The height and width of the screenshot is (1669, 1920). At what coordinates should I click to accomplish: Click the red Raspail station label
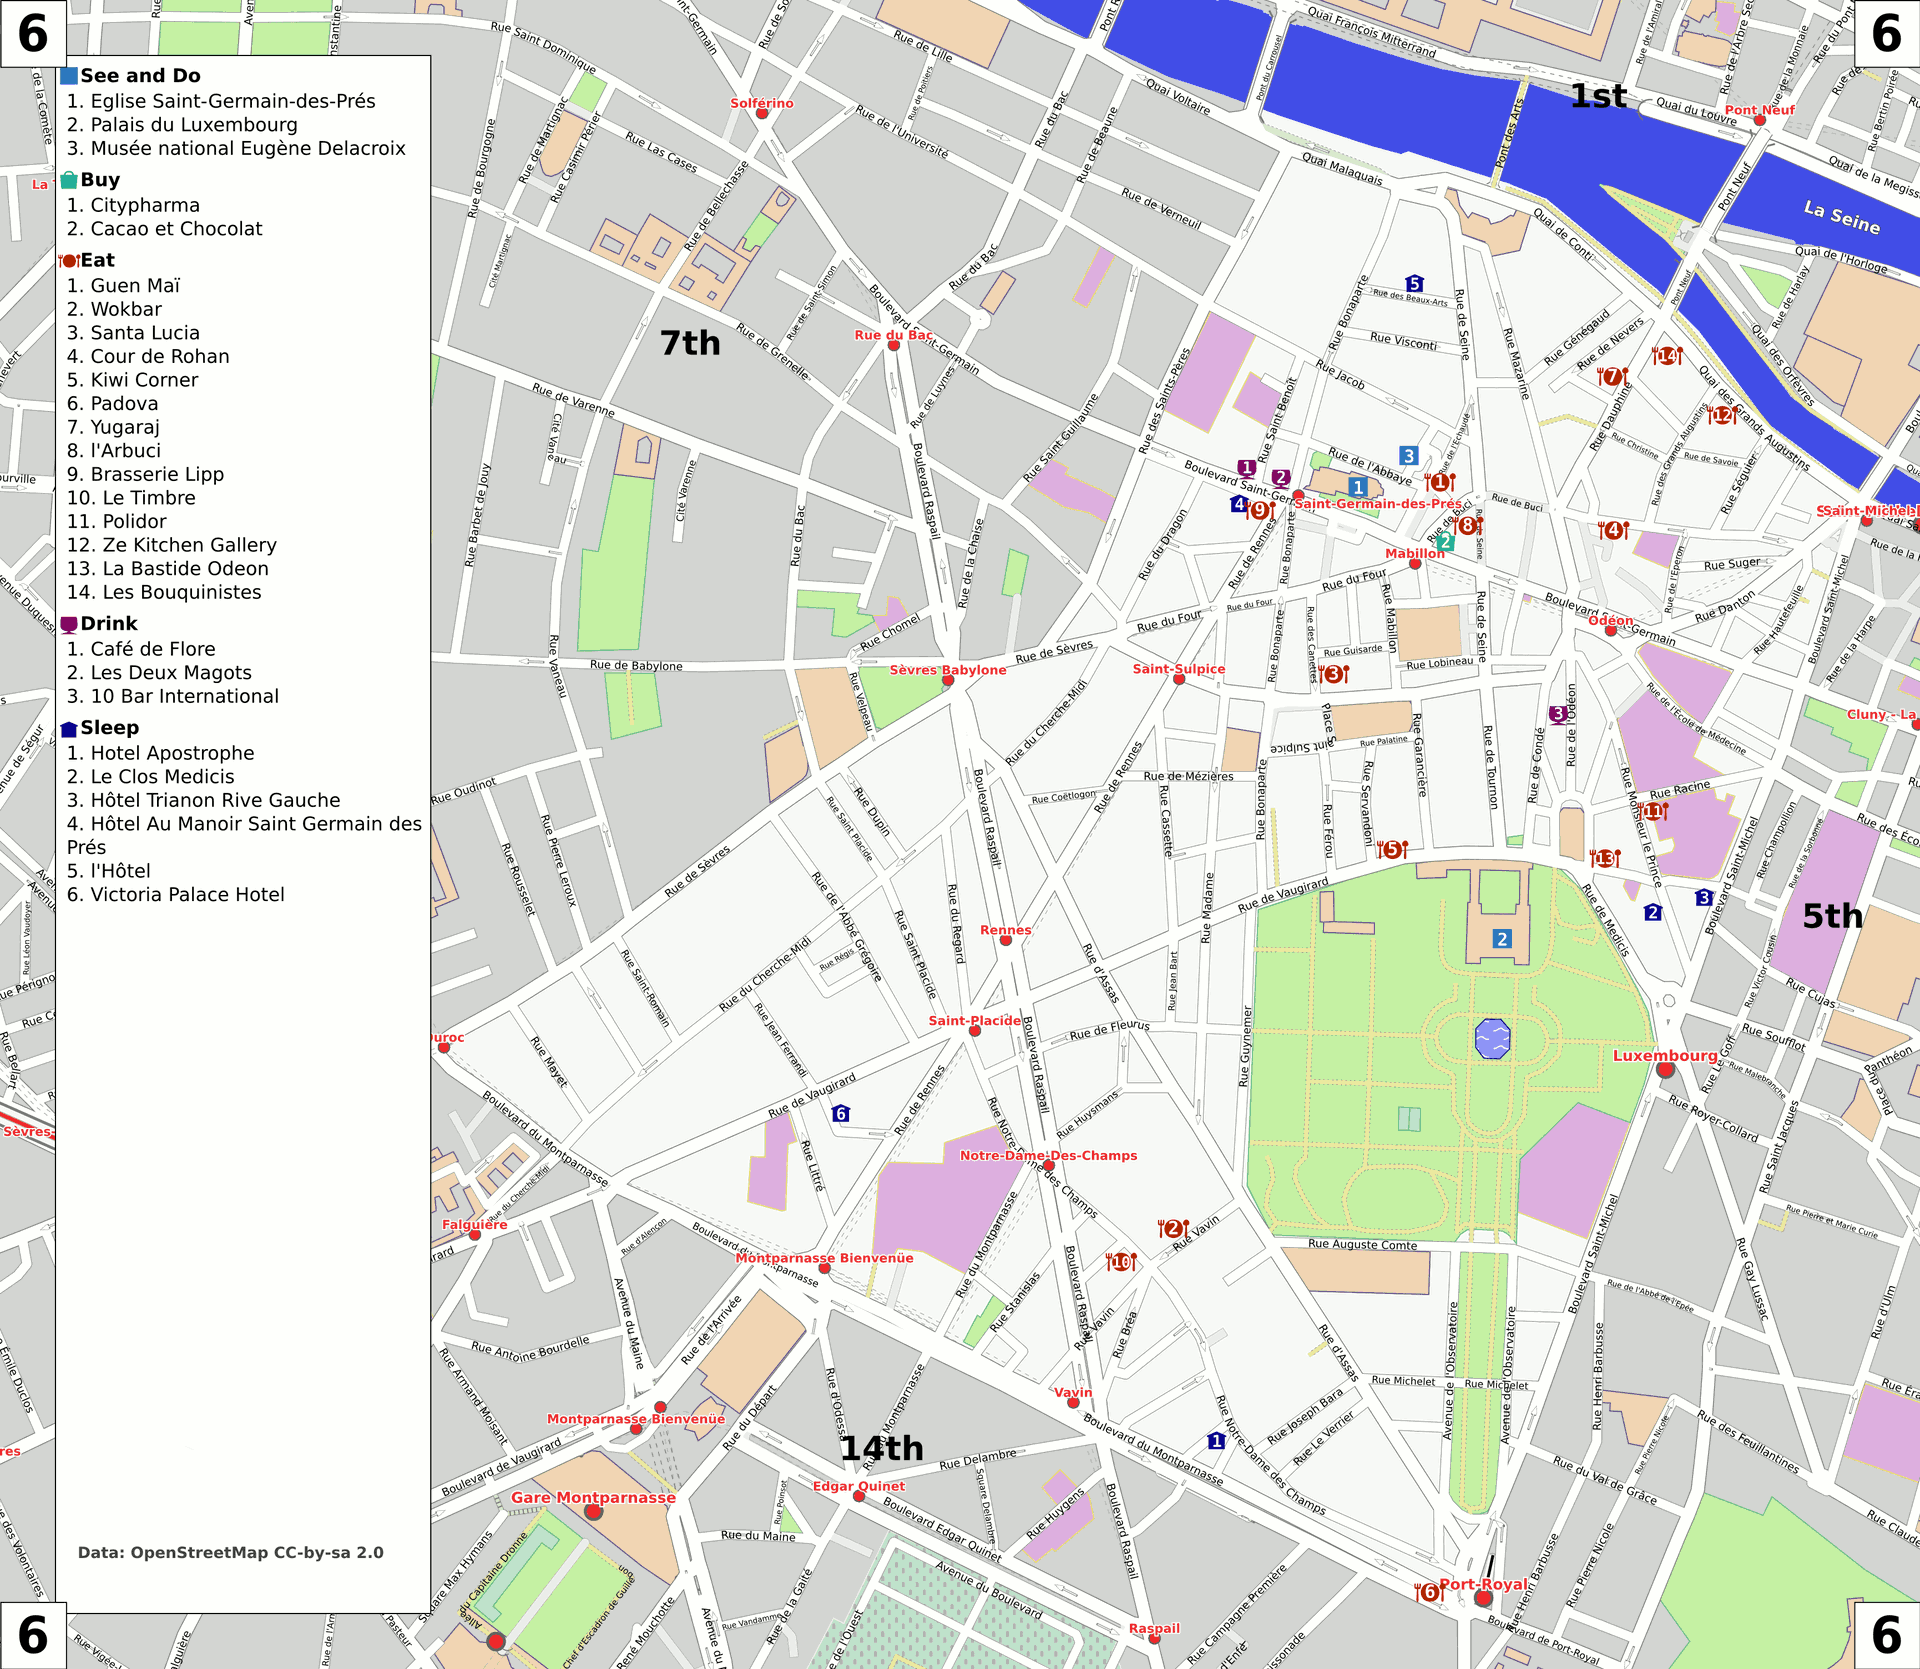pos(1154,1628)
